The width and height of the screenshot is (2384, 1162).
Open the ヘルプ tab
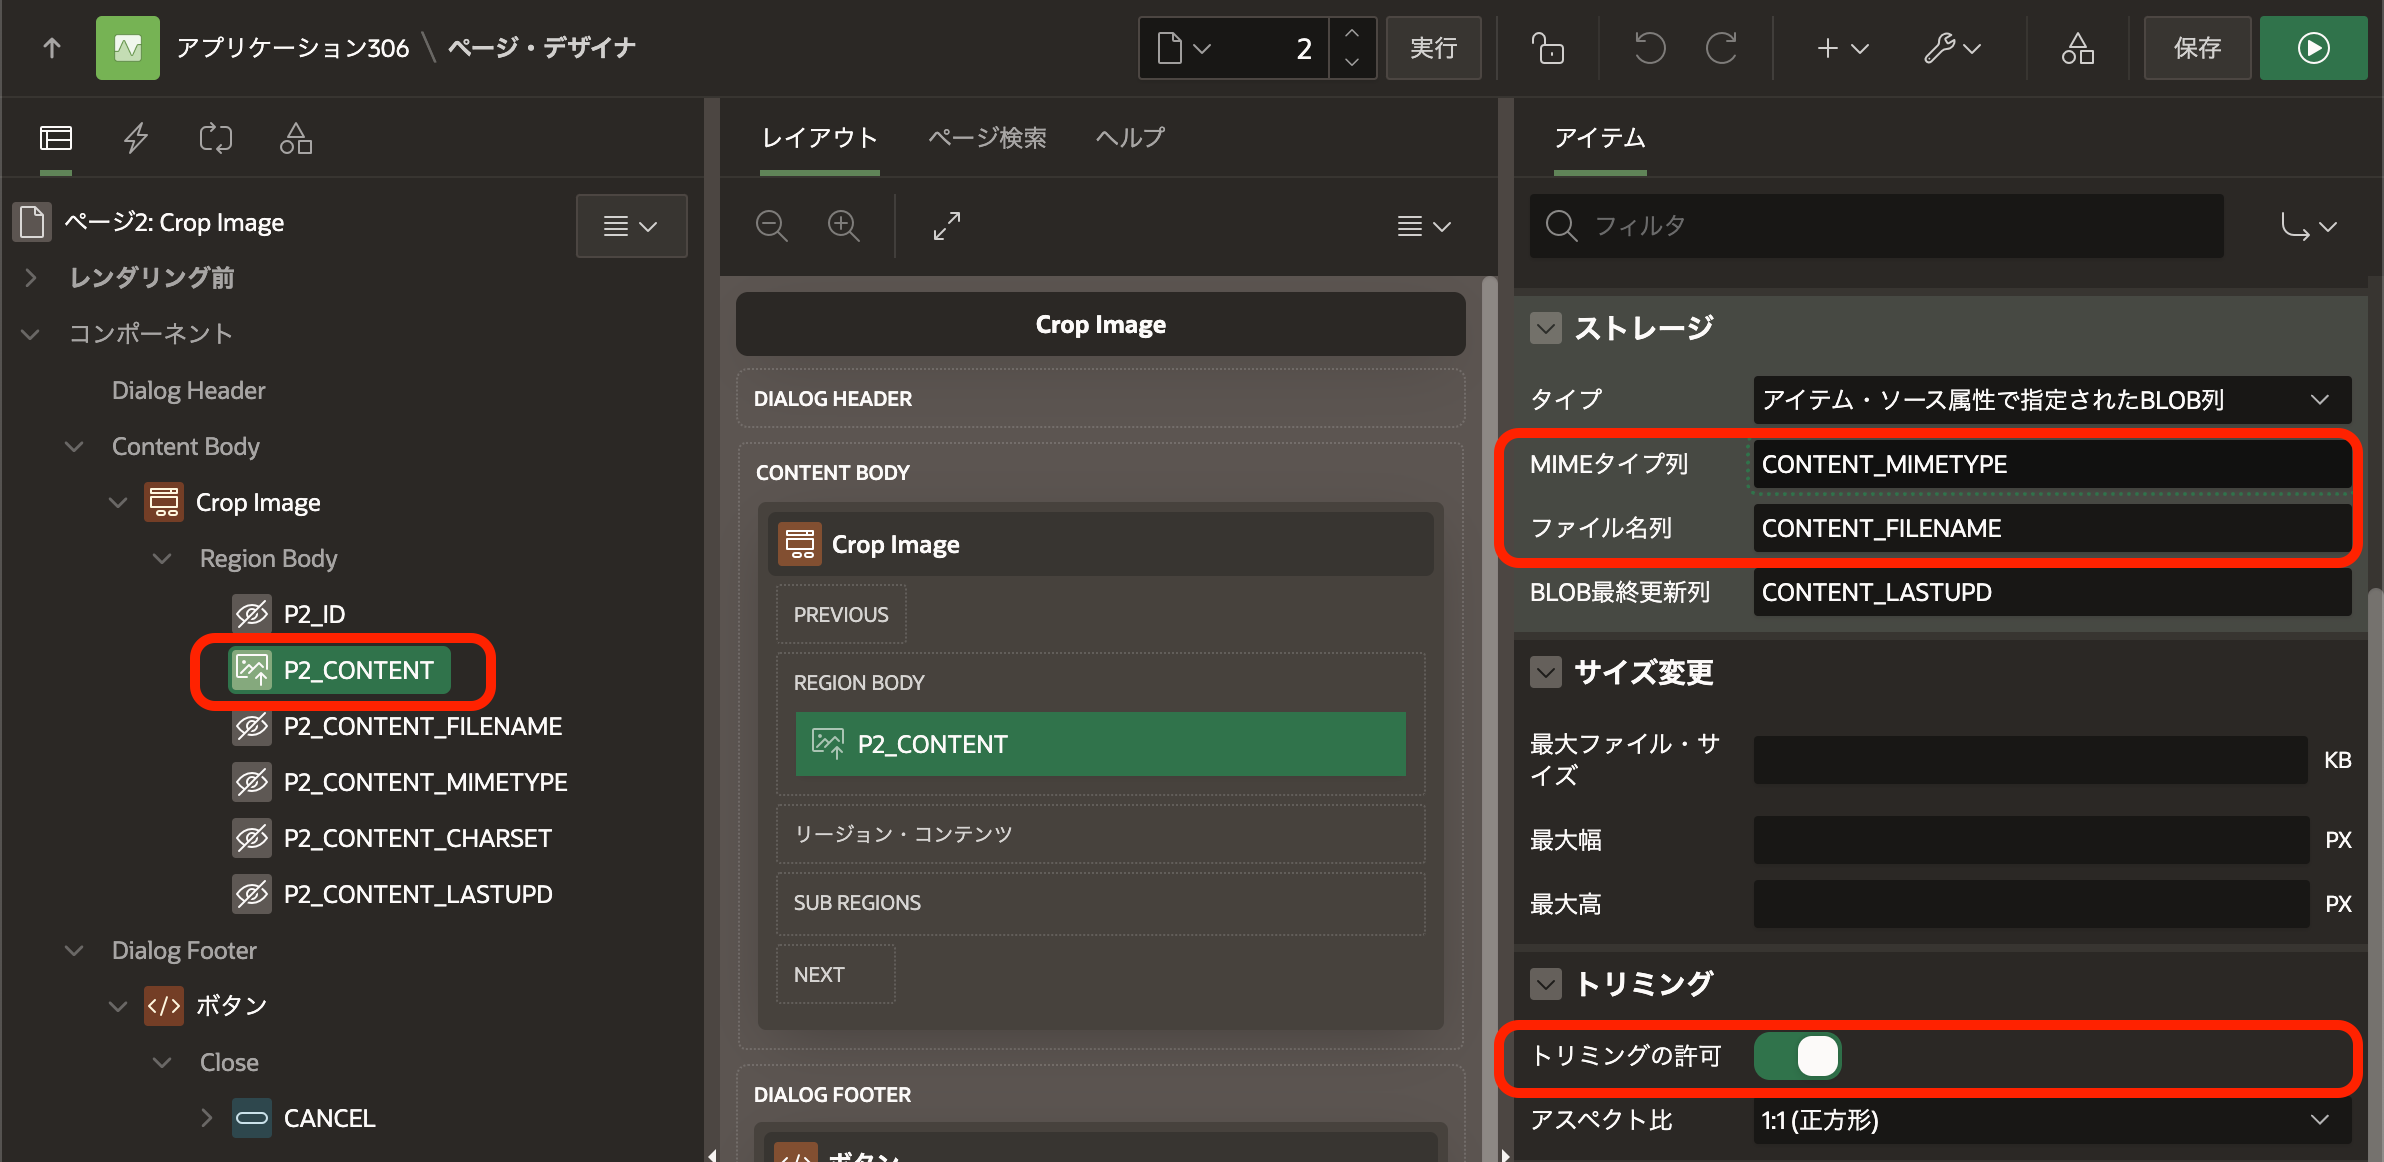(x=1130, y=138)
